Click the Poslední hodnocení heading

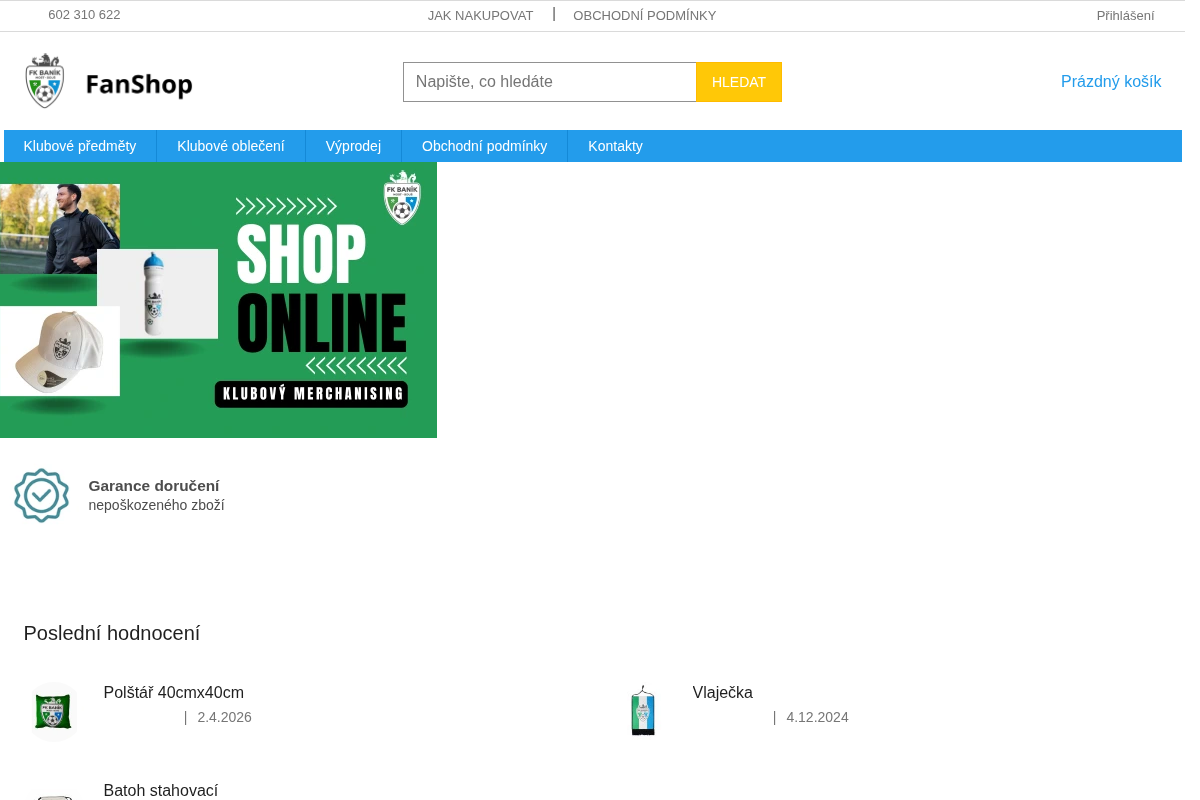coord(112,633)
